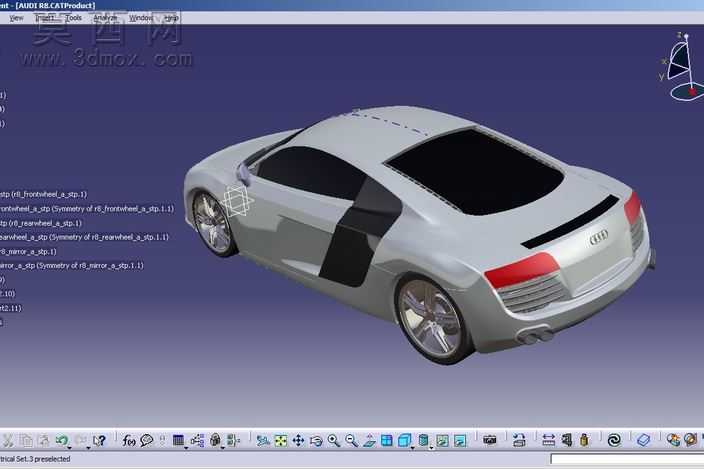Click Fit All In icon
Screen dimensions: 704x469
281,441
